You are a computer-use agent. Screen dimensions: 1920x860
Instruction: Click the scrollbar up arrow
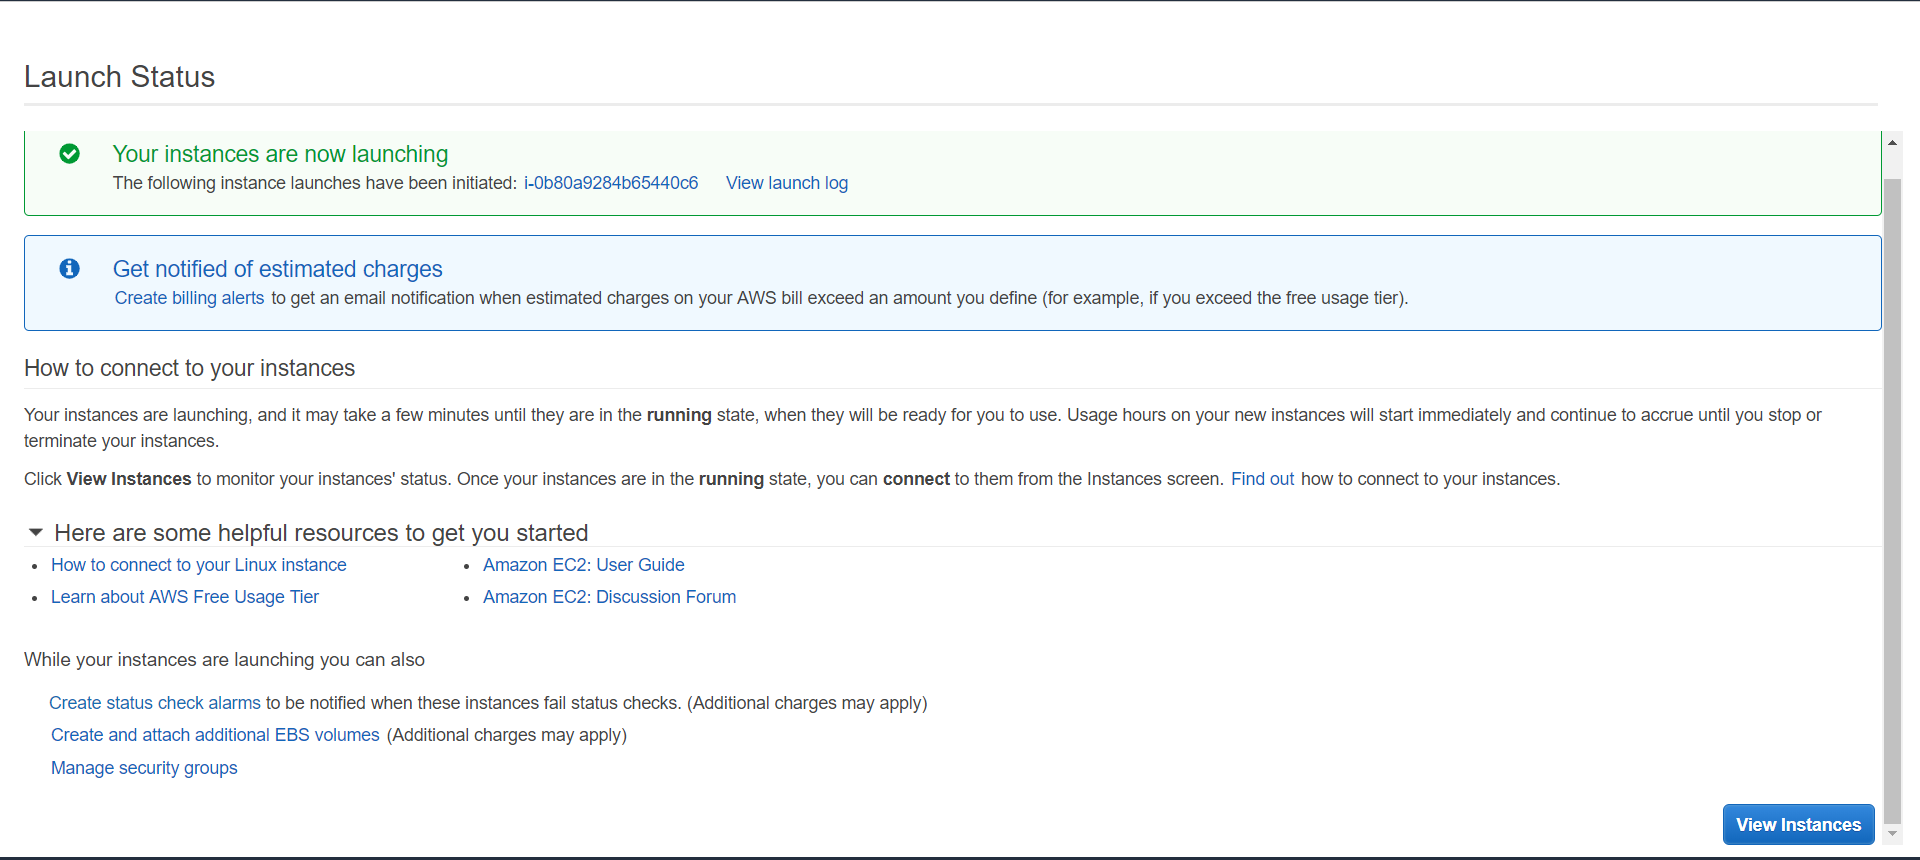point(1892,143)
